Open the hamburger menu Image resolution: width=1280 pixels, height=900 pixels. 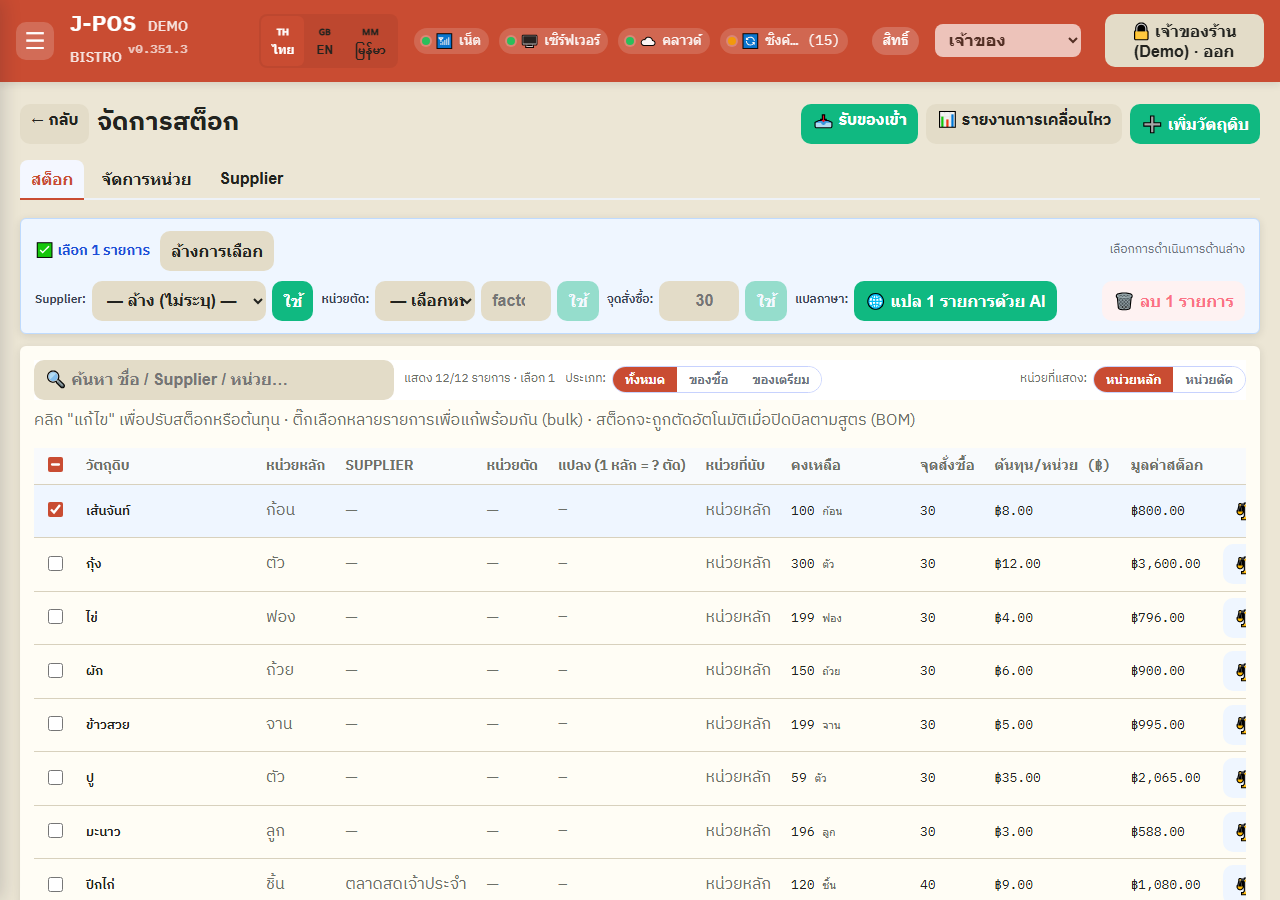point(35,41)
